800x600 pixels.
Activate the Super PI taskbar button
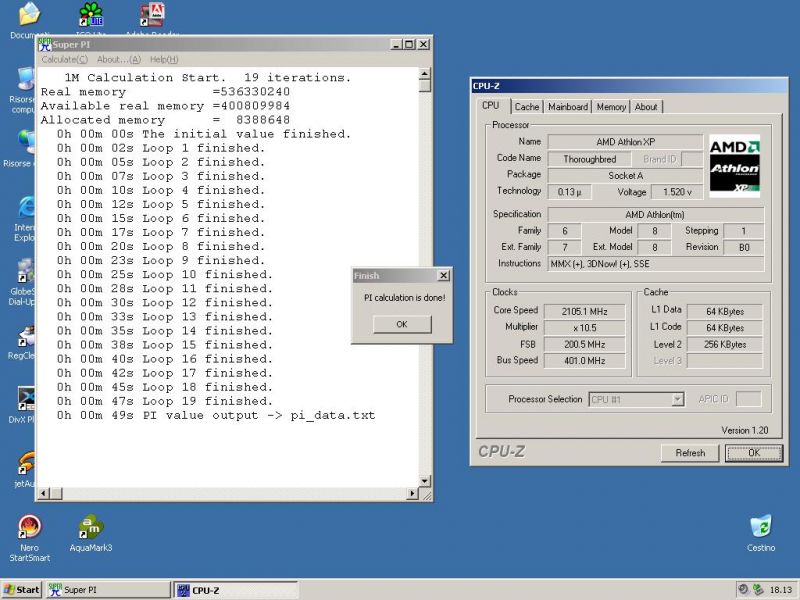108,590
